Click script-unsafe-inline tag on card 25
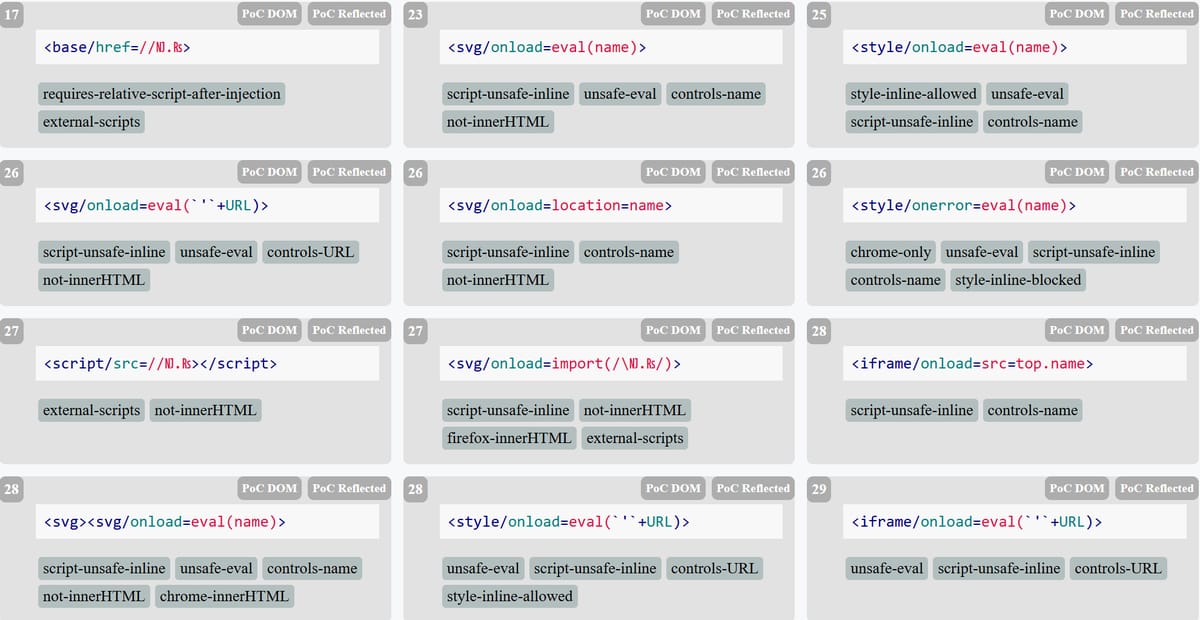Viewport: 1200px width, 620px height. (911, 122)
